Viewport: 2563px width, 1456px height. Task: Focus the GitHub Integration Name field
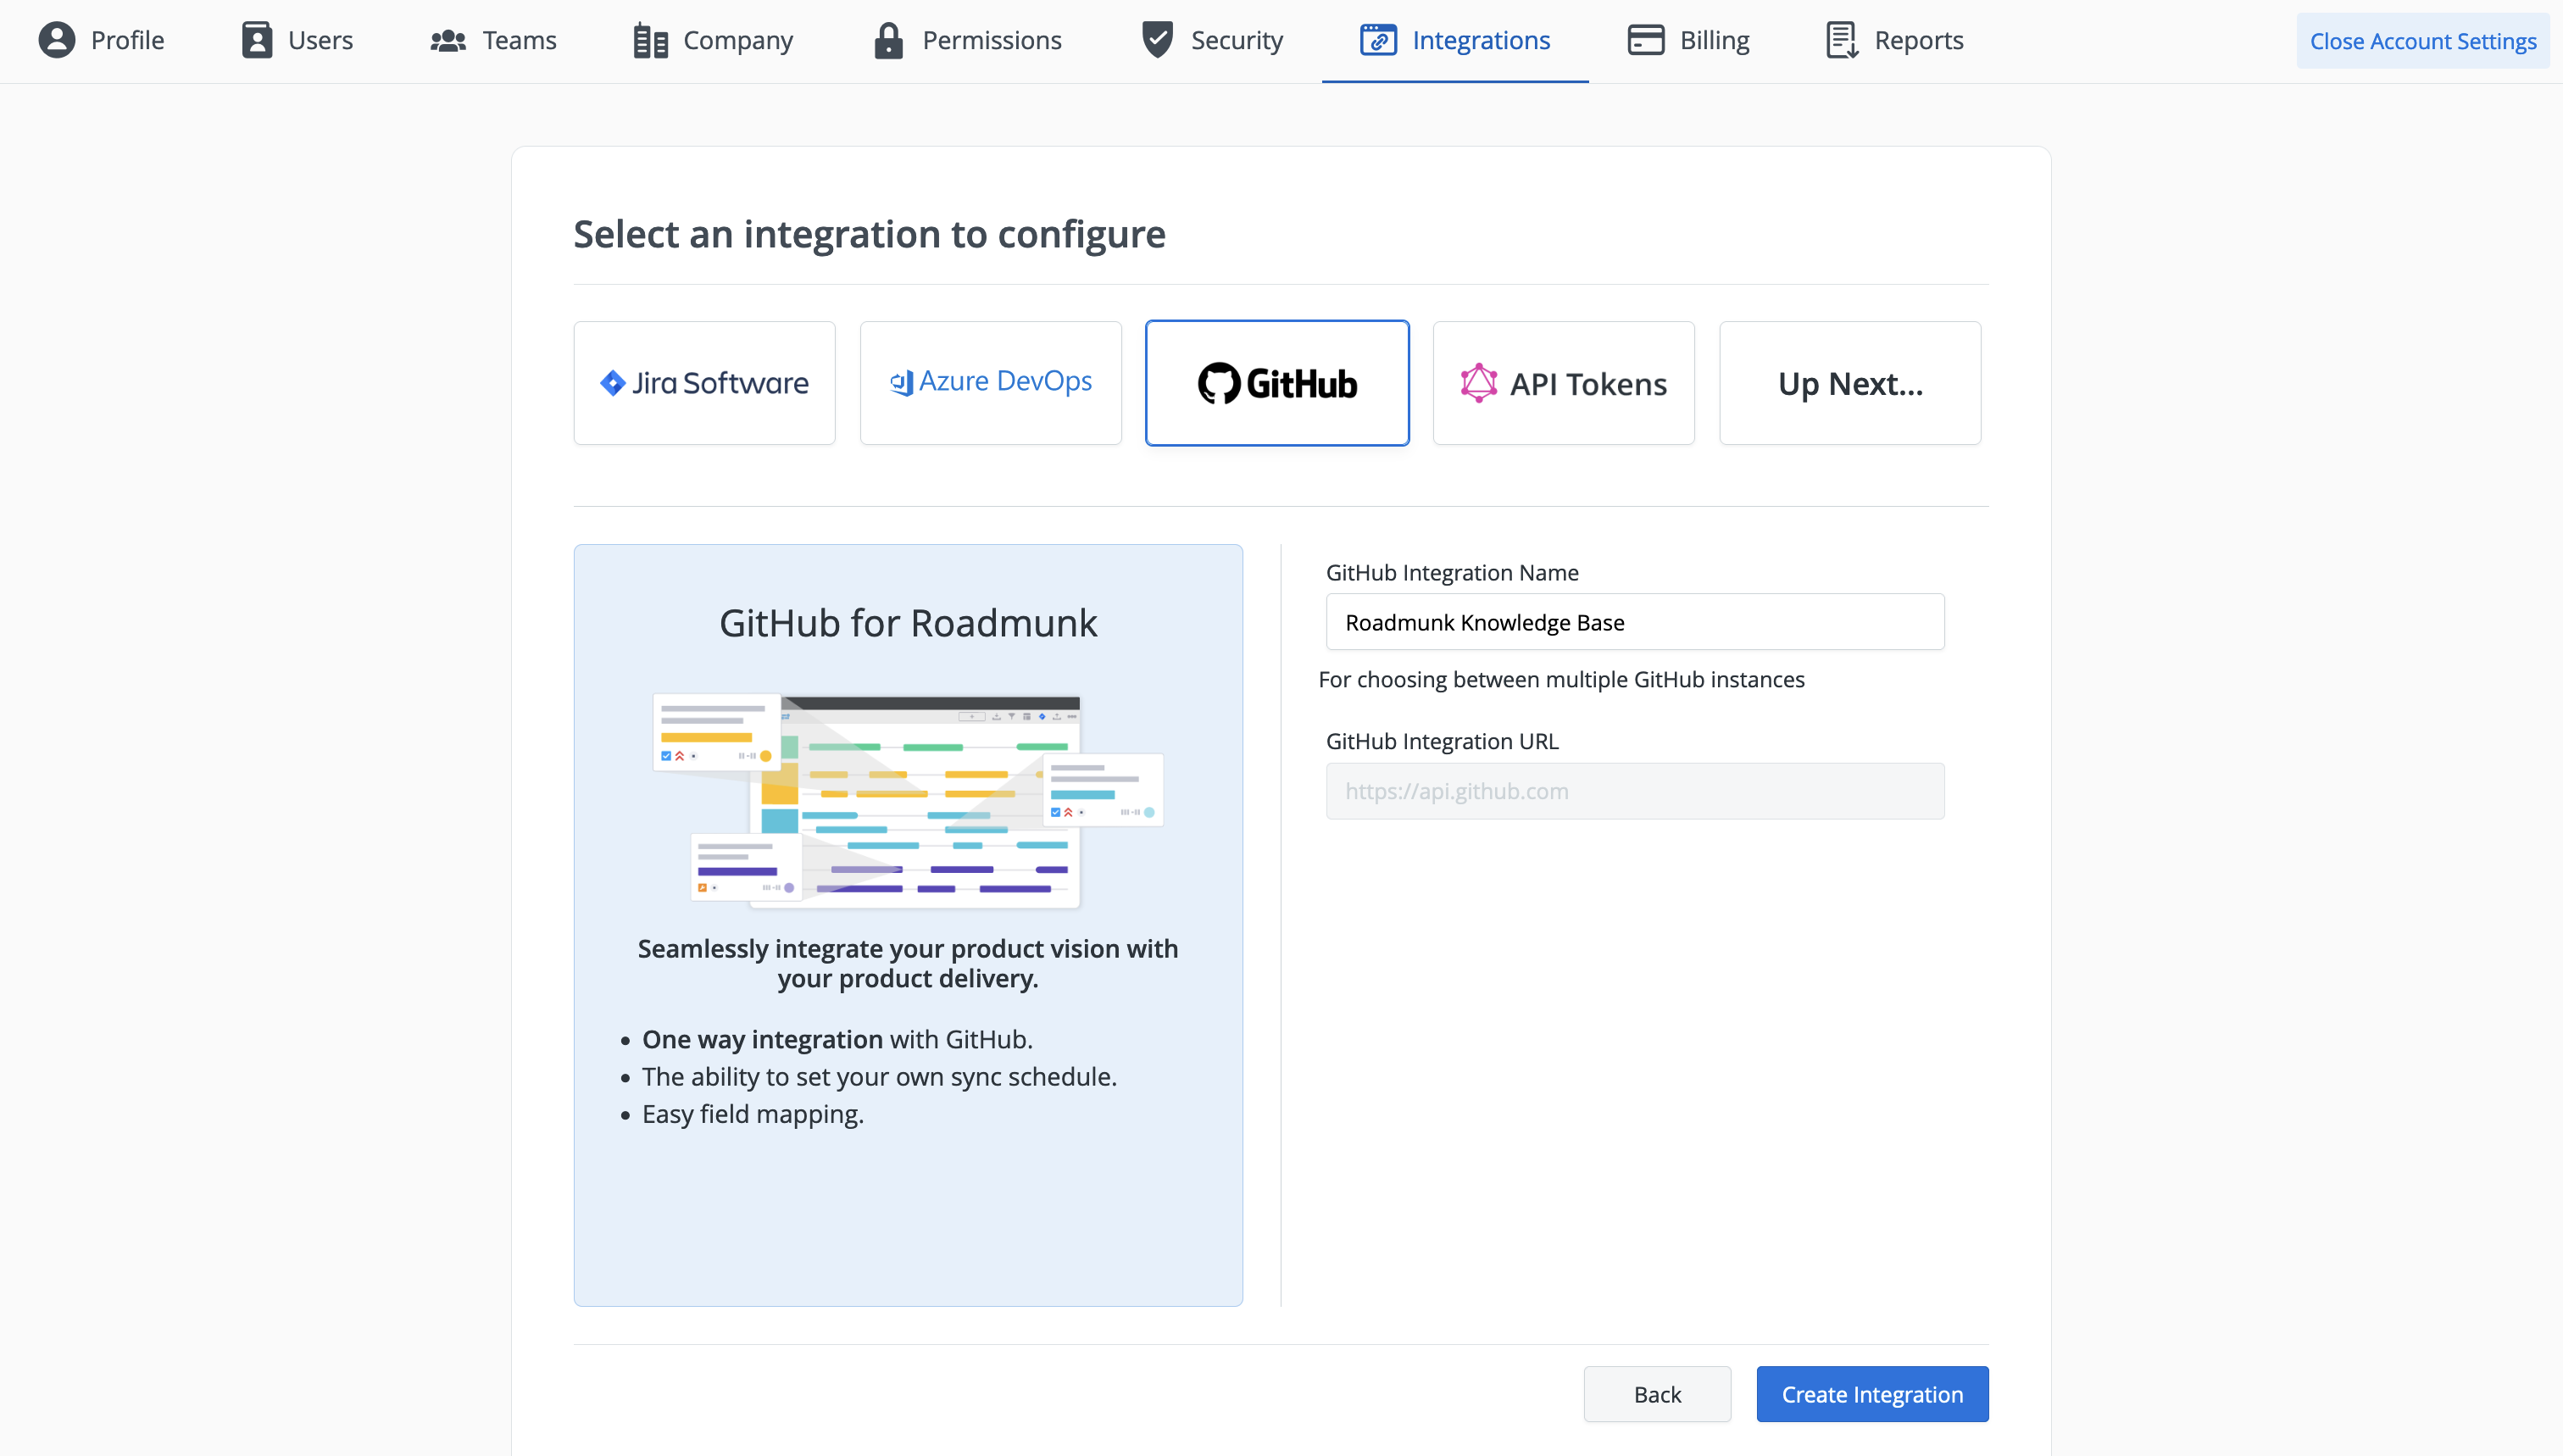click(1634, 622)
